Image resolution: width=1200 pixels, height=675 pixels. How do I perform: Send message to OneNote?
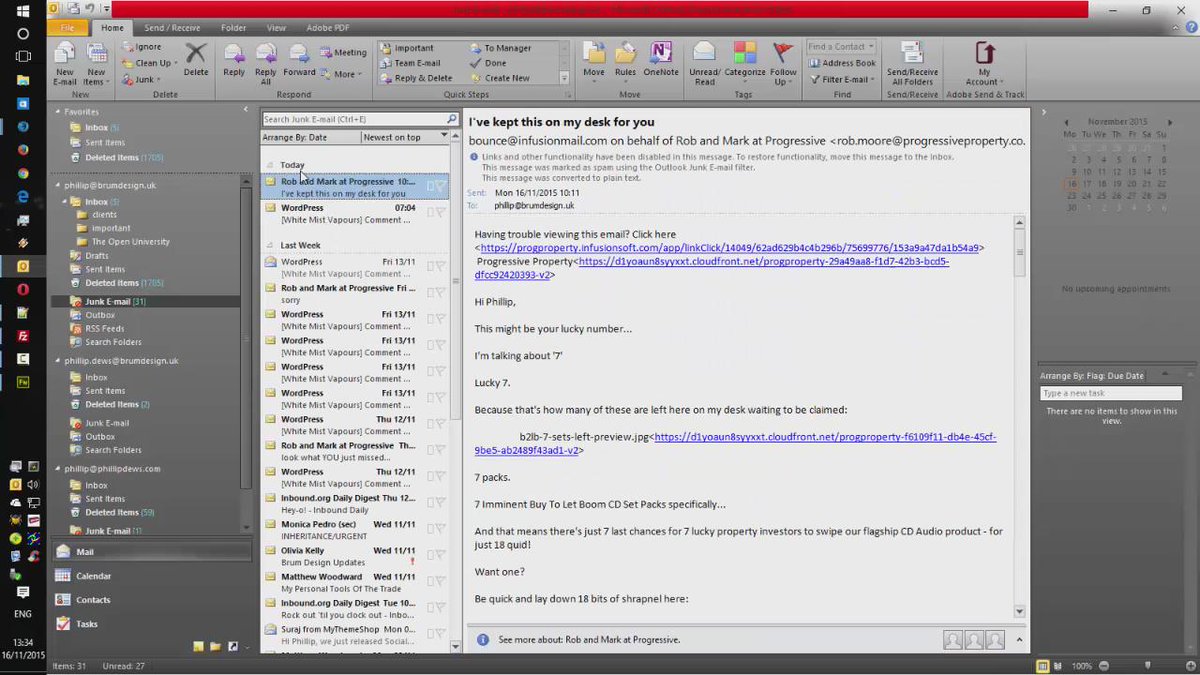pyautogui.click(x=661, y=60)
